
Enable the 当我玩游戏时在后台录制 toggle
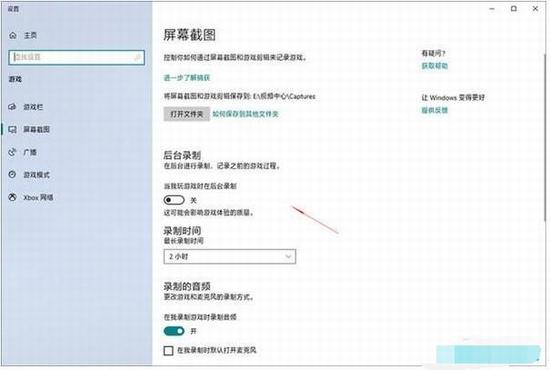coord(174,200)
